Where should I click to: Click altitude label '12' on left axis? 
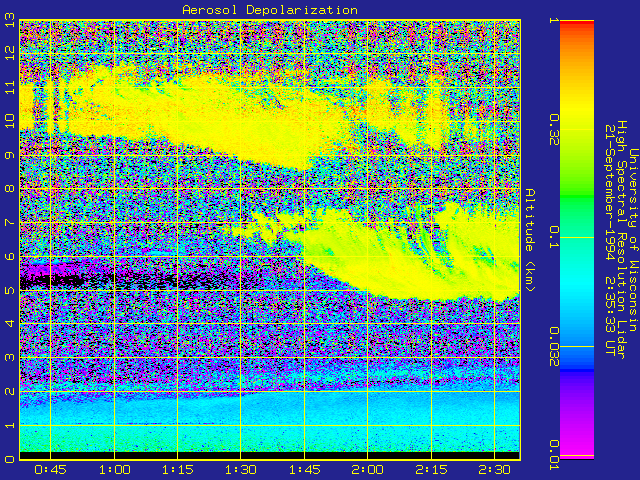pos(10,53)
